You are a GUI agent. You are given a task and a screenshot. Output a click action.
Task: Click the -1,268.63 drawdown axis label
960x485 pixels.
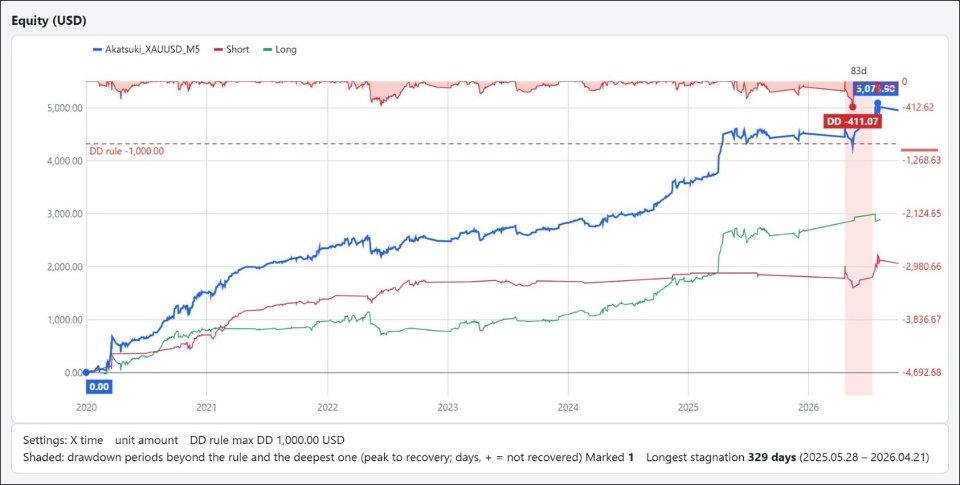pyautogui.click(x=922, y=160)
